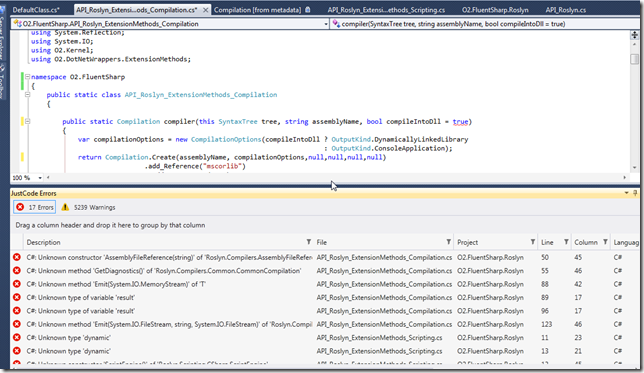644x373 pixels.
Task: Click error icon of 'result' row at line 89
Action: pos(17,297)
